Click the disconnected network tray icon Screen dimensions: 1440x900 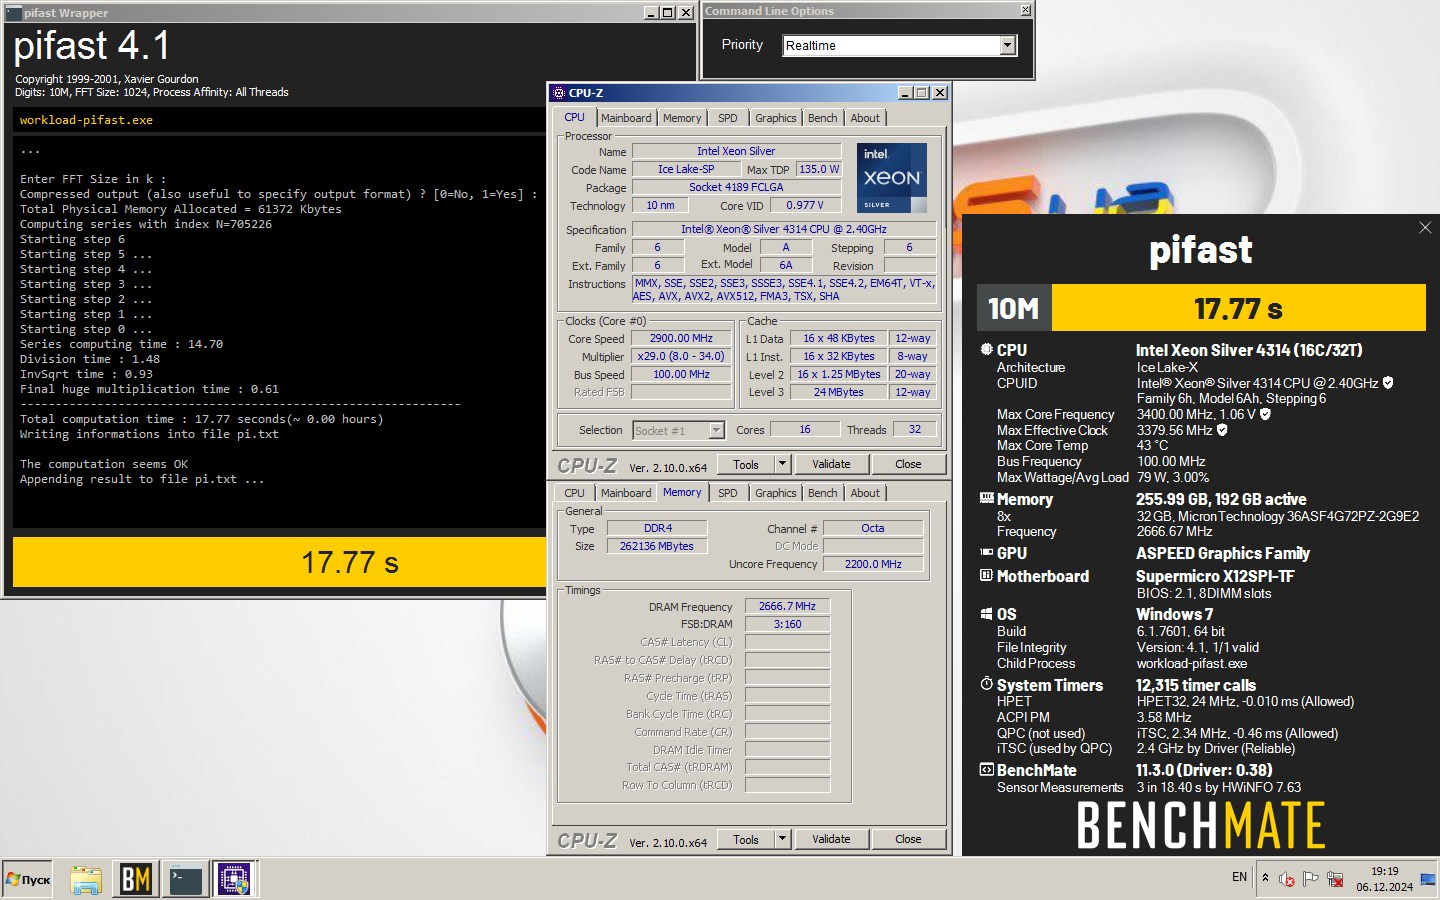tap(1334, 879)
